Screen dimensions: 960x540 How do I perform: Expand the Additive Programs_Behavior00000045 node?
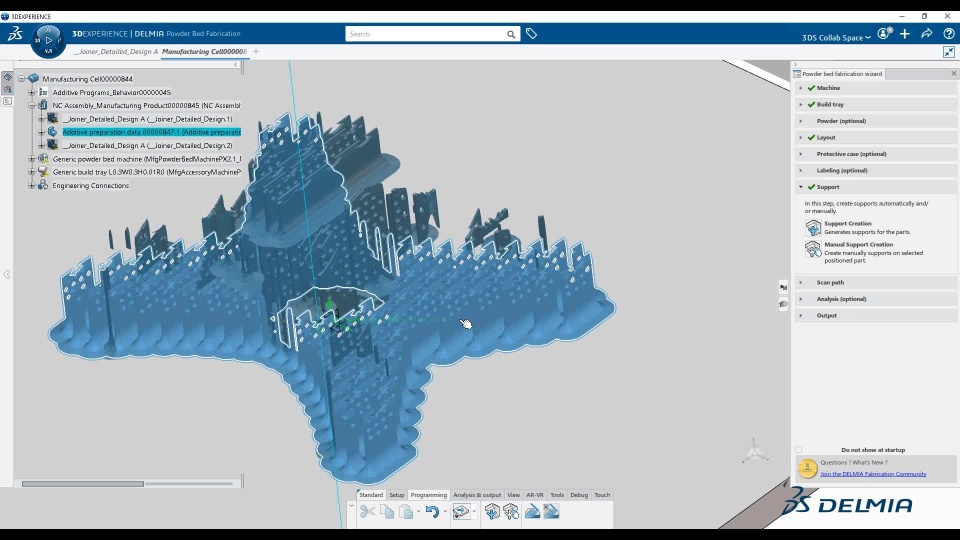click(x=32, y=92)
